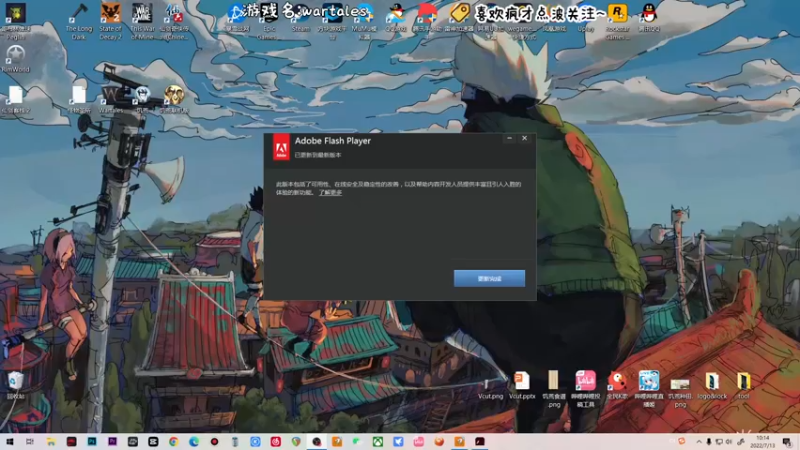
Task: Click the blue update-complete button in Flash Player dialog
Action: pyautogui.click(x=489, y=279)
